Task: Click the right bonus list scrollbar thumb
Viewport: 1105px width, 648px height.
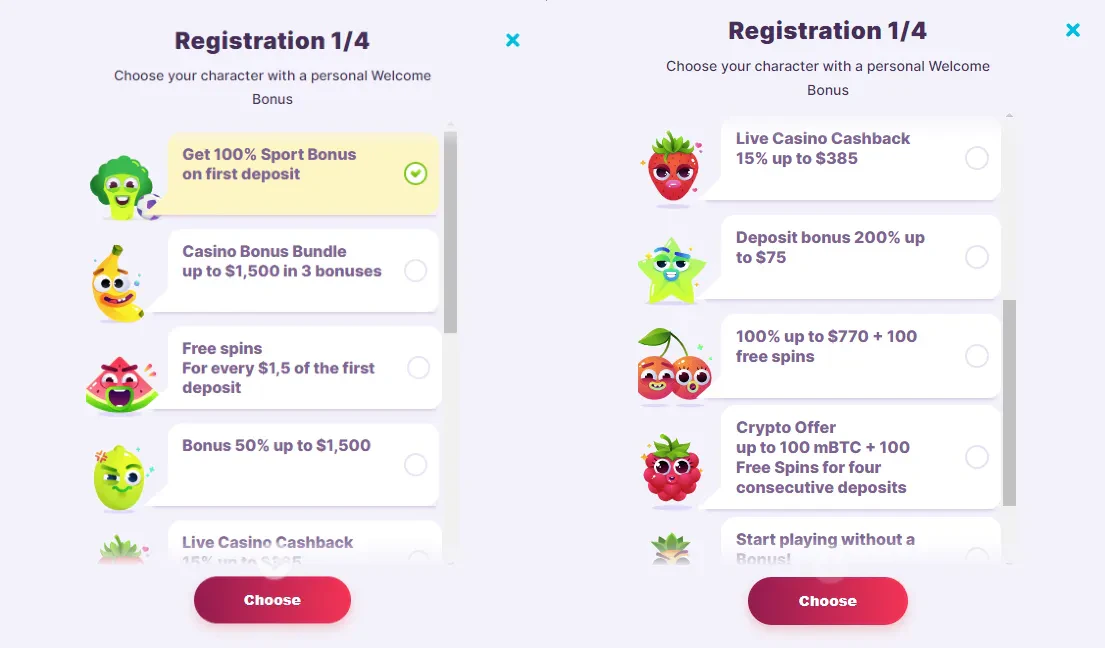Action: [x=1009, y=403]
